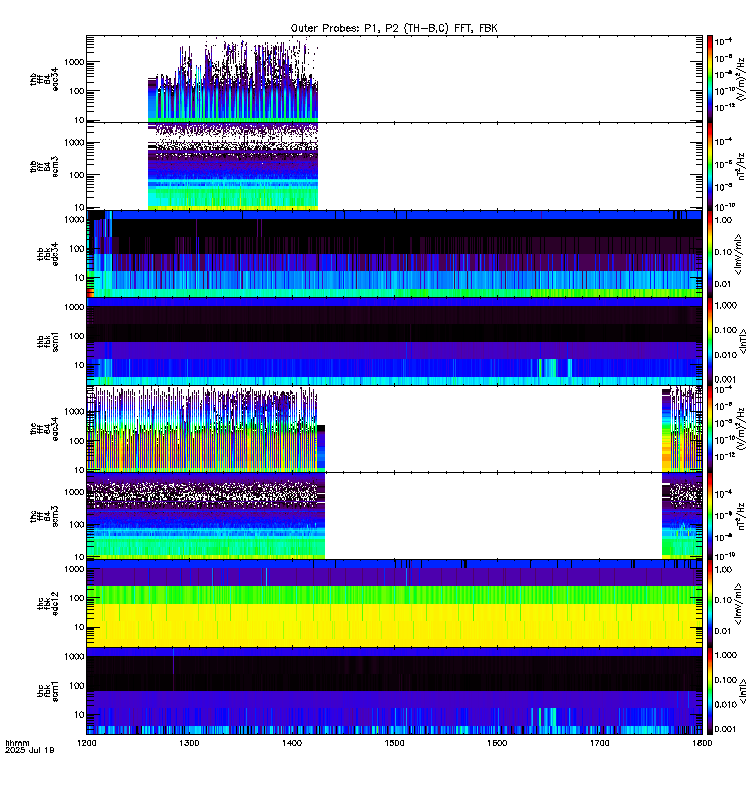The width and height of the screenshot is (750, 800).
Task: Click the color bar of thb fbk scm1 panel
Action: [x=709, y=341]
